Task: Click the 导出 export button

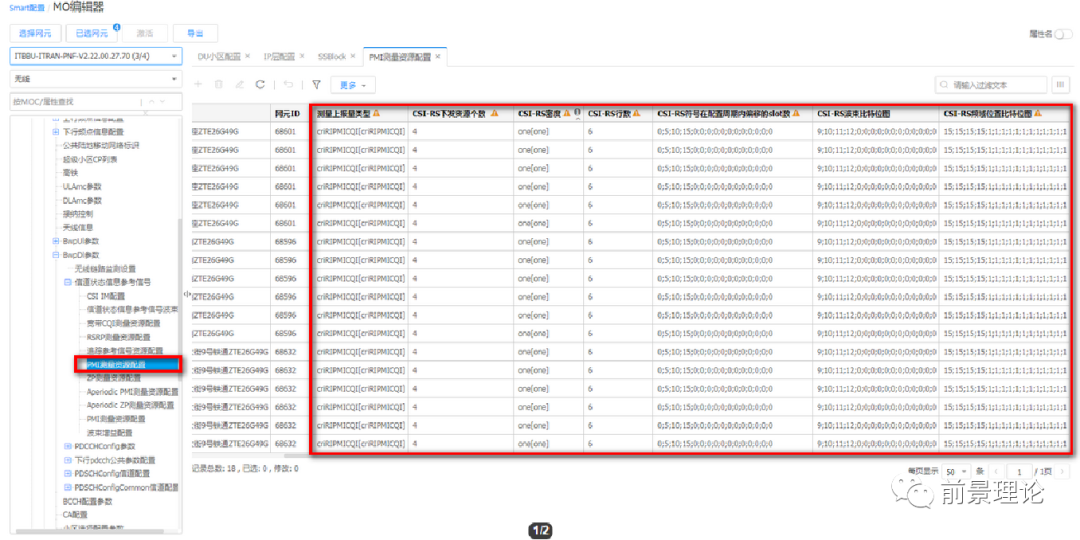Action: click(195, 33)
